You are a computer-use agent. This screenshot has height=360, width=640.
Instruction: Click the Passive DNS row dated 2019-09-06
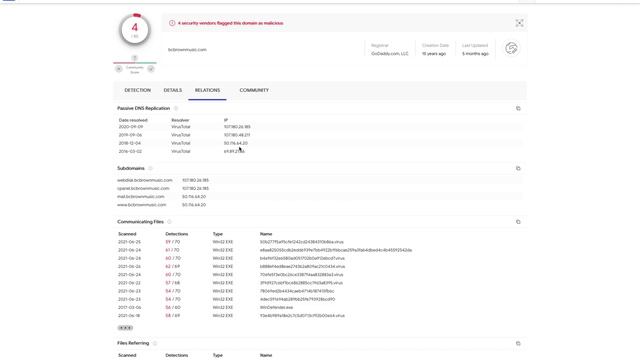(319, 135)
